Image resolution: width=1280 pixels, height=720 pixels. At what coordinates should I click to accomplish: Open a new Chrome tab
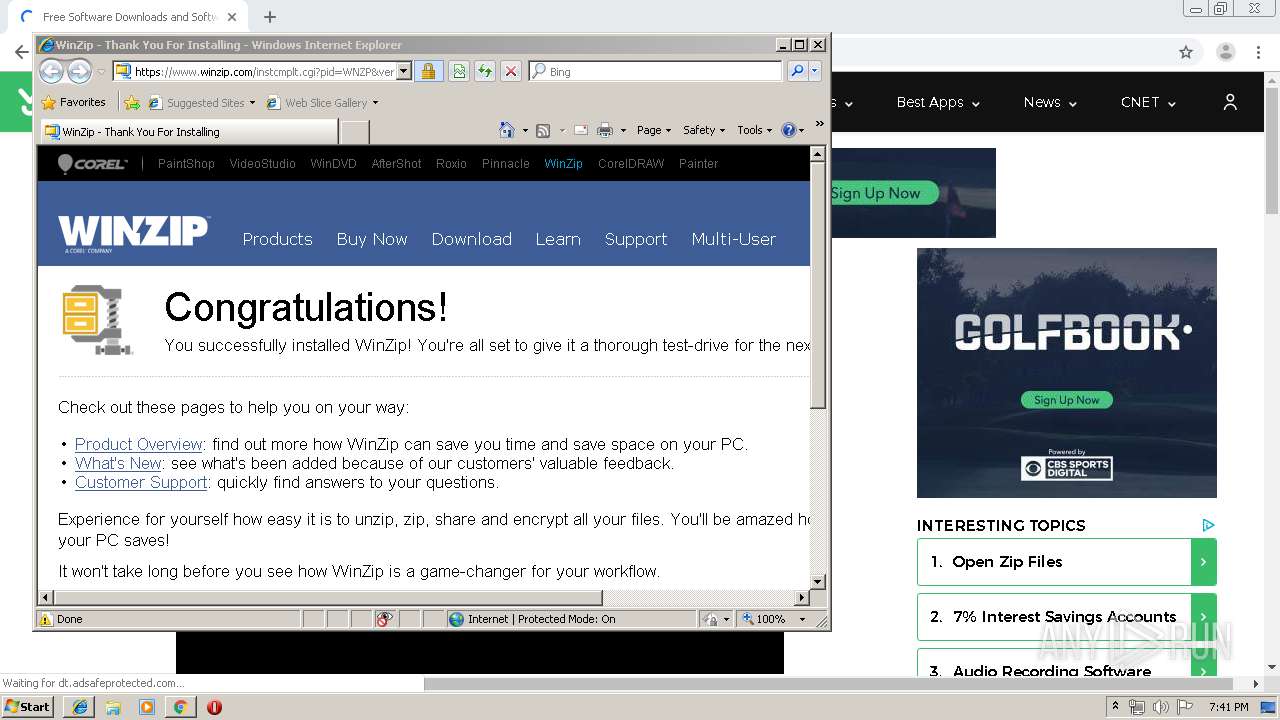(x=270, y=17)
